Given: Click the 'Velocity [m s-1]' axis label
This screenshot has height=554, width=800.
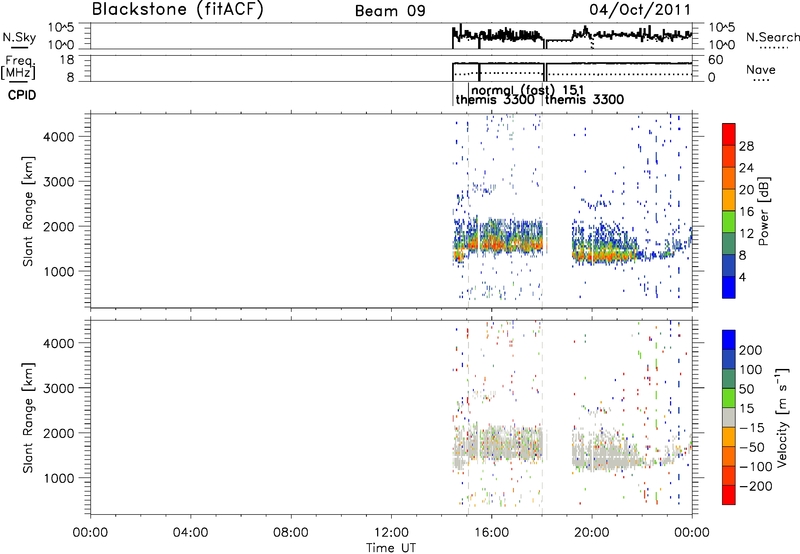Looking at the screenshot, I should [782, 417].
